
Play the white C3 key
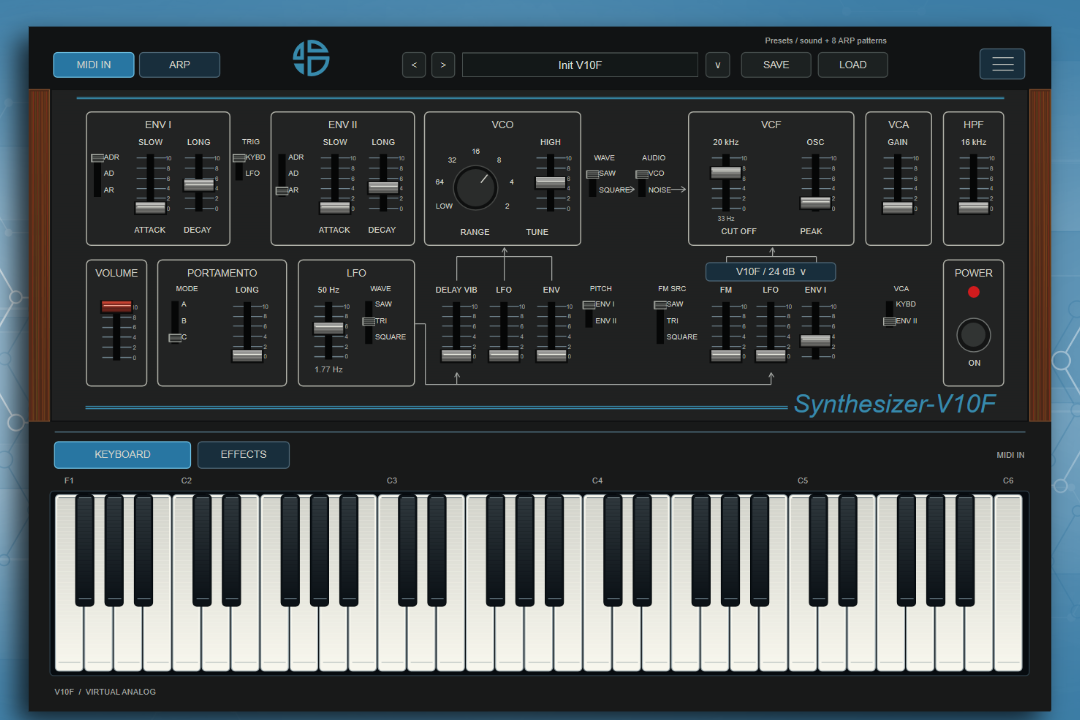[x=392, y=637]
